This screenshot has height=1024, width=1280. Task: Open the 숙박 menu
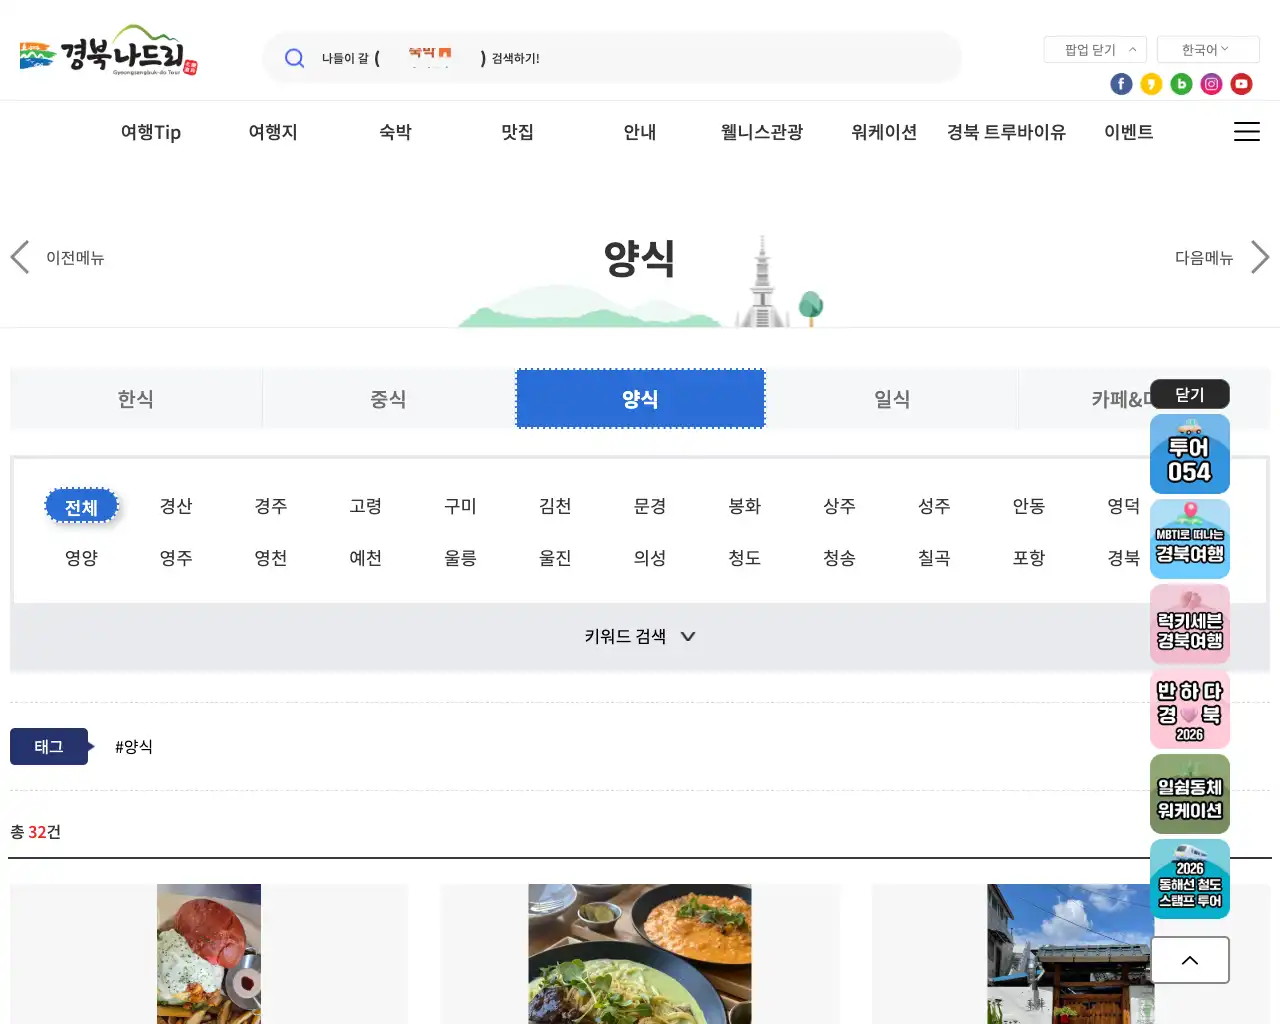pyautogui.click(x=395, y=132)
